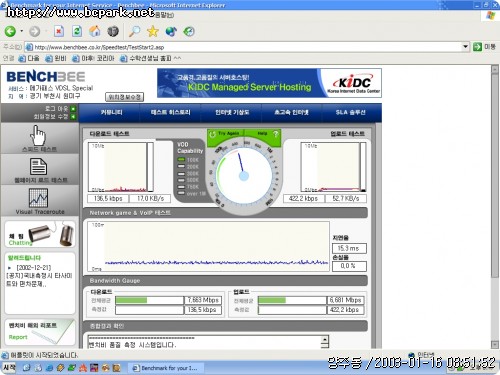Open the 초고속 인터넷 navigation tab
This screenshot has height=375, width=500.
point(291,112)
